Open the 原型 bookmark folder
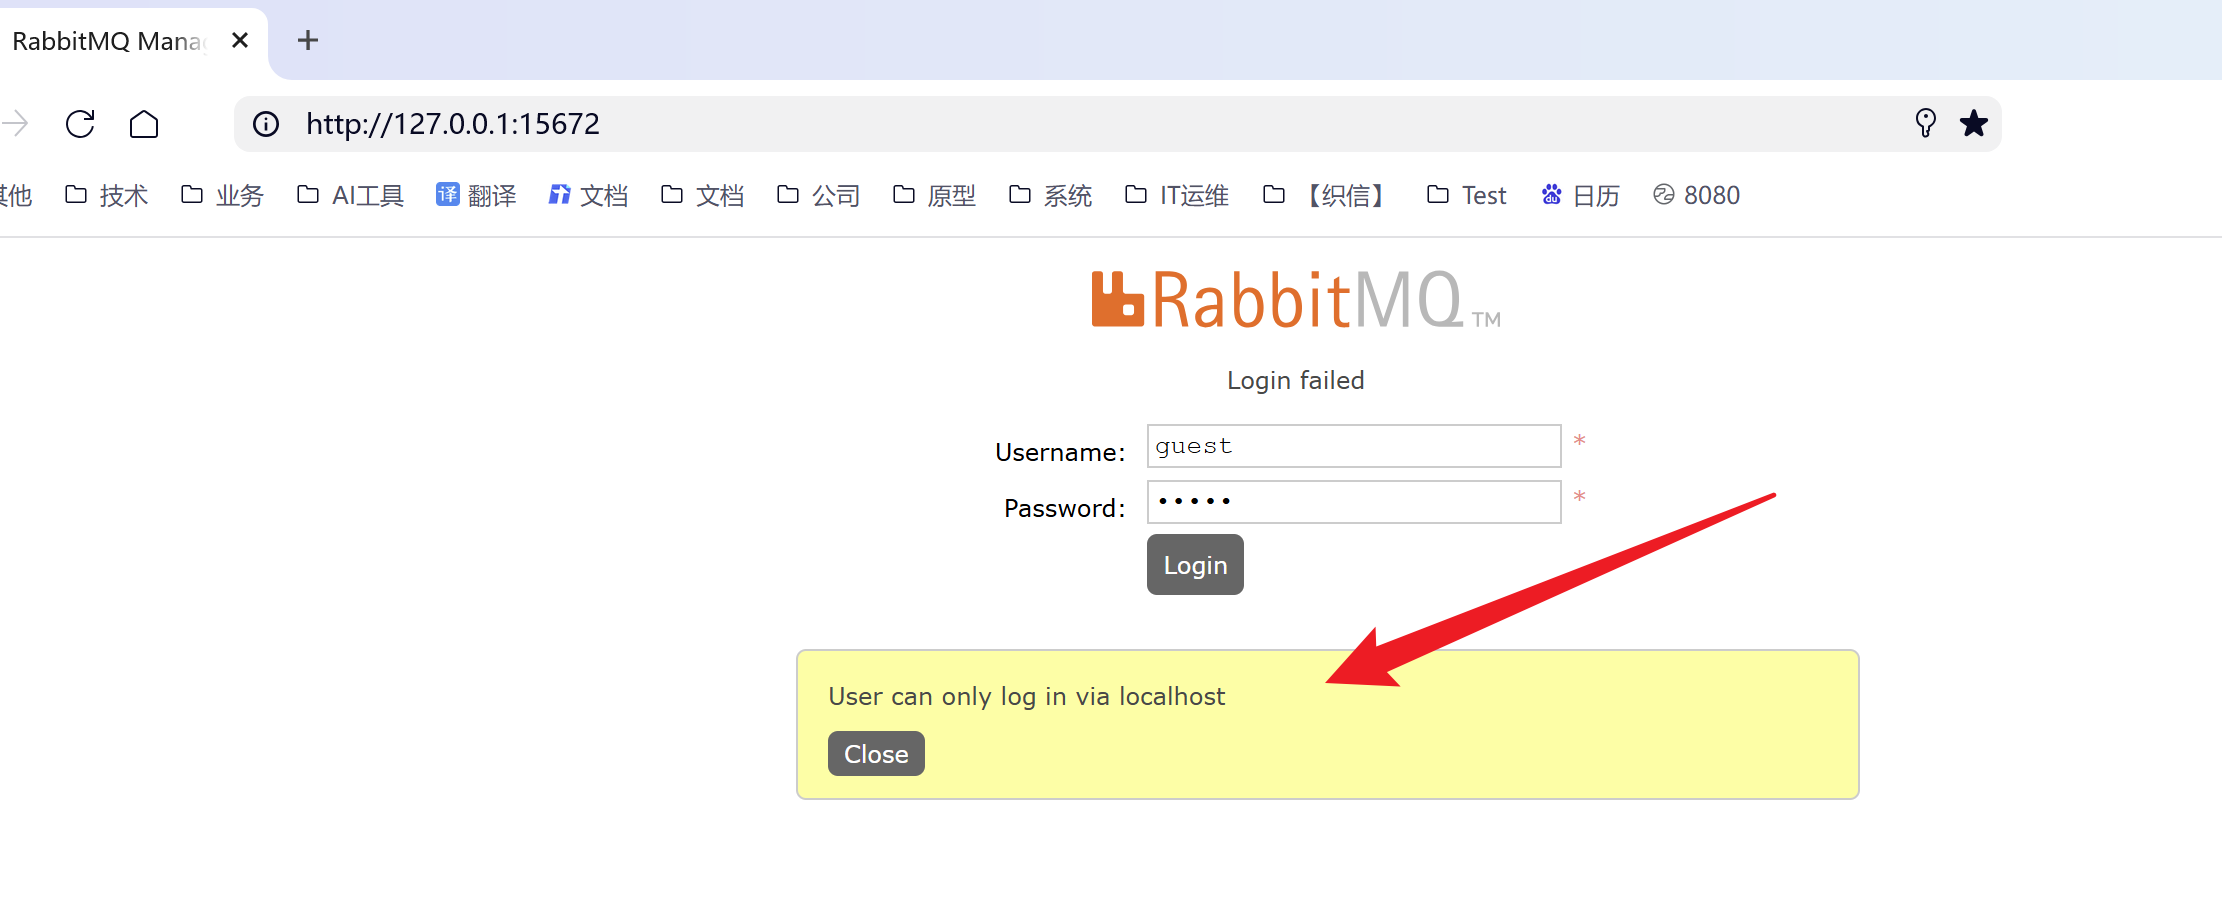 934,195
